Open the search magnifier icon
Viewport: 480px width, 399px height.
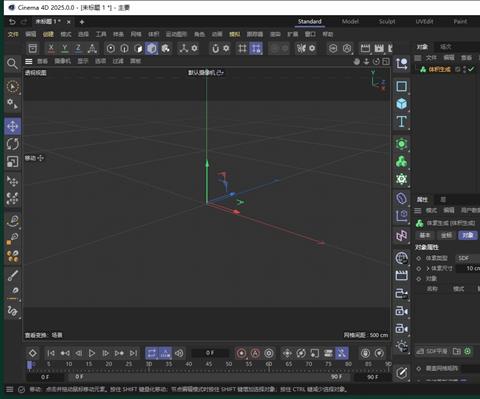[x=12, y=63]
